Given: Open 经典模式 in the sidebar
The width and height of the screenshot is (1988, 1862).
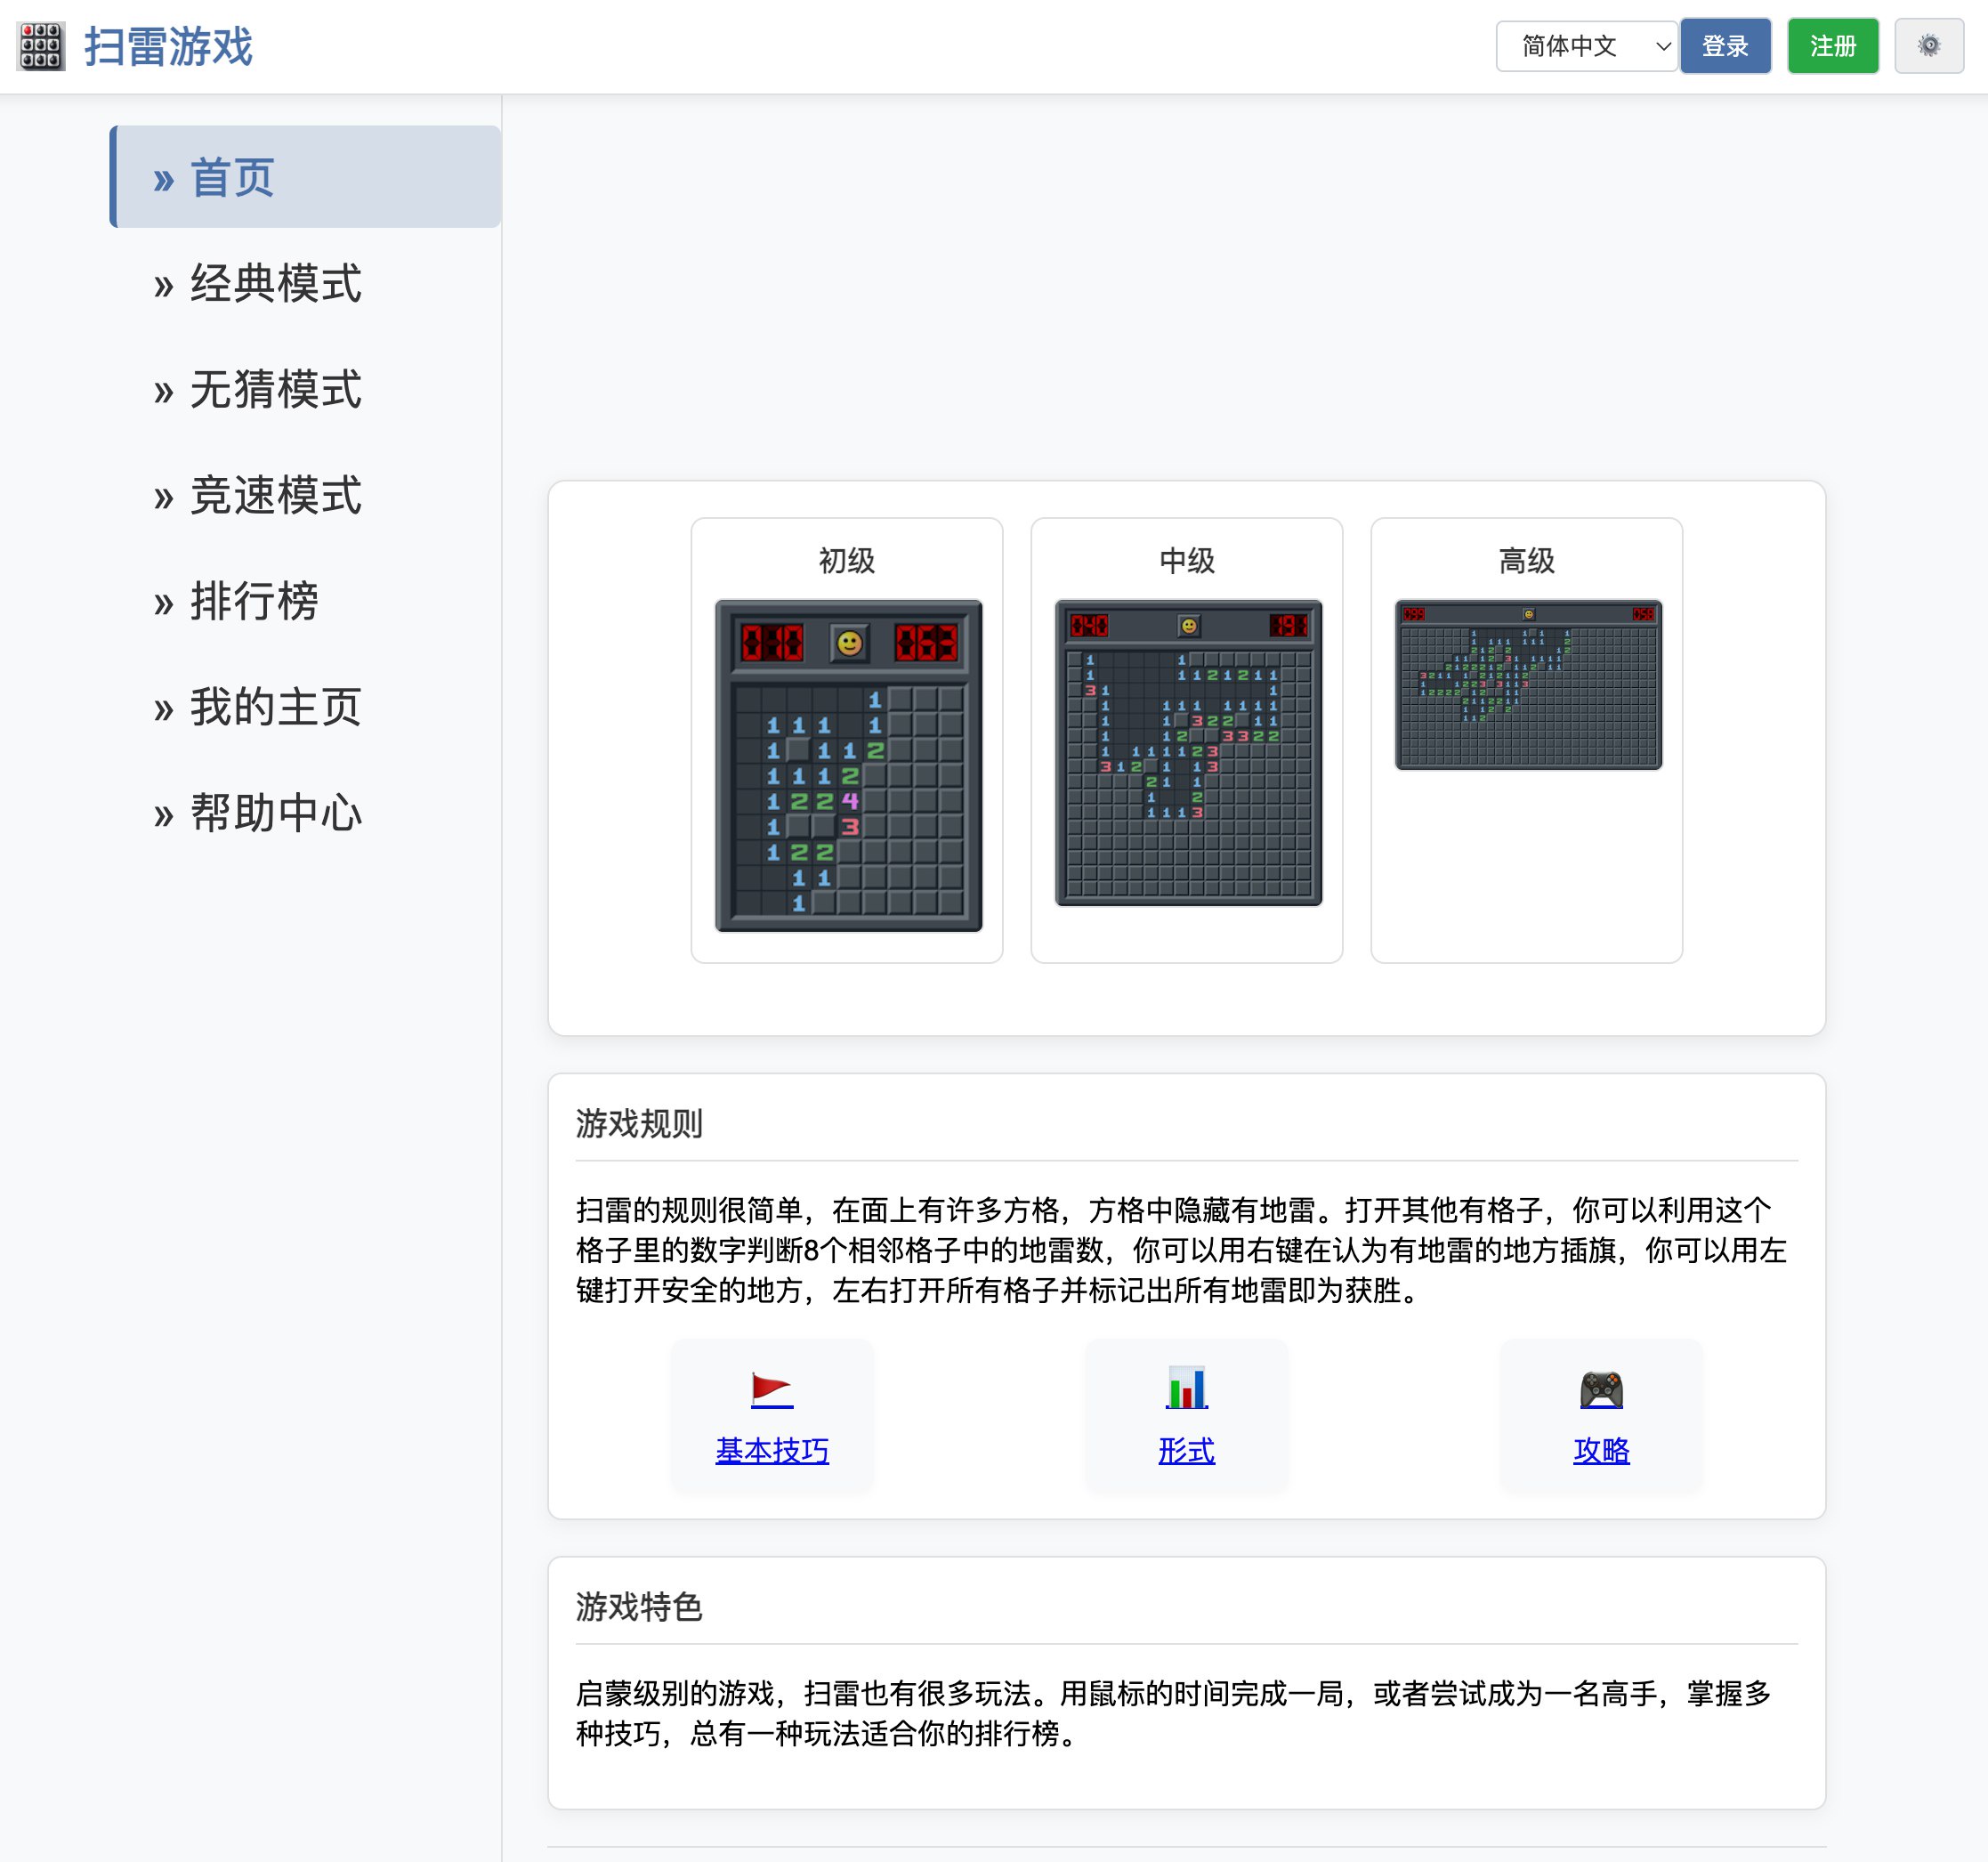Looking at the screenshot, I should [x=275, y=283].
